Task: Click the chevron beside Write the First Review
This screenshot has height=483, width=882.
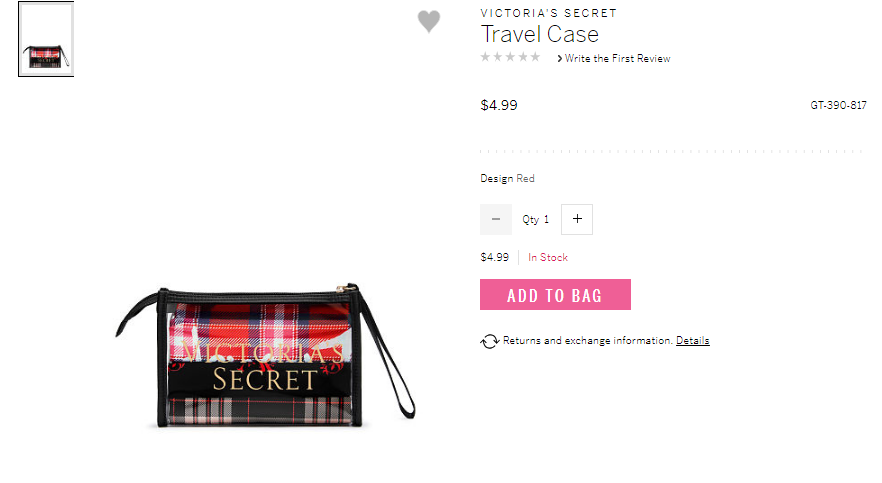Action: 560,58
